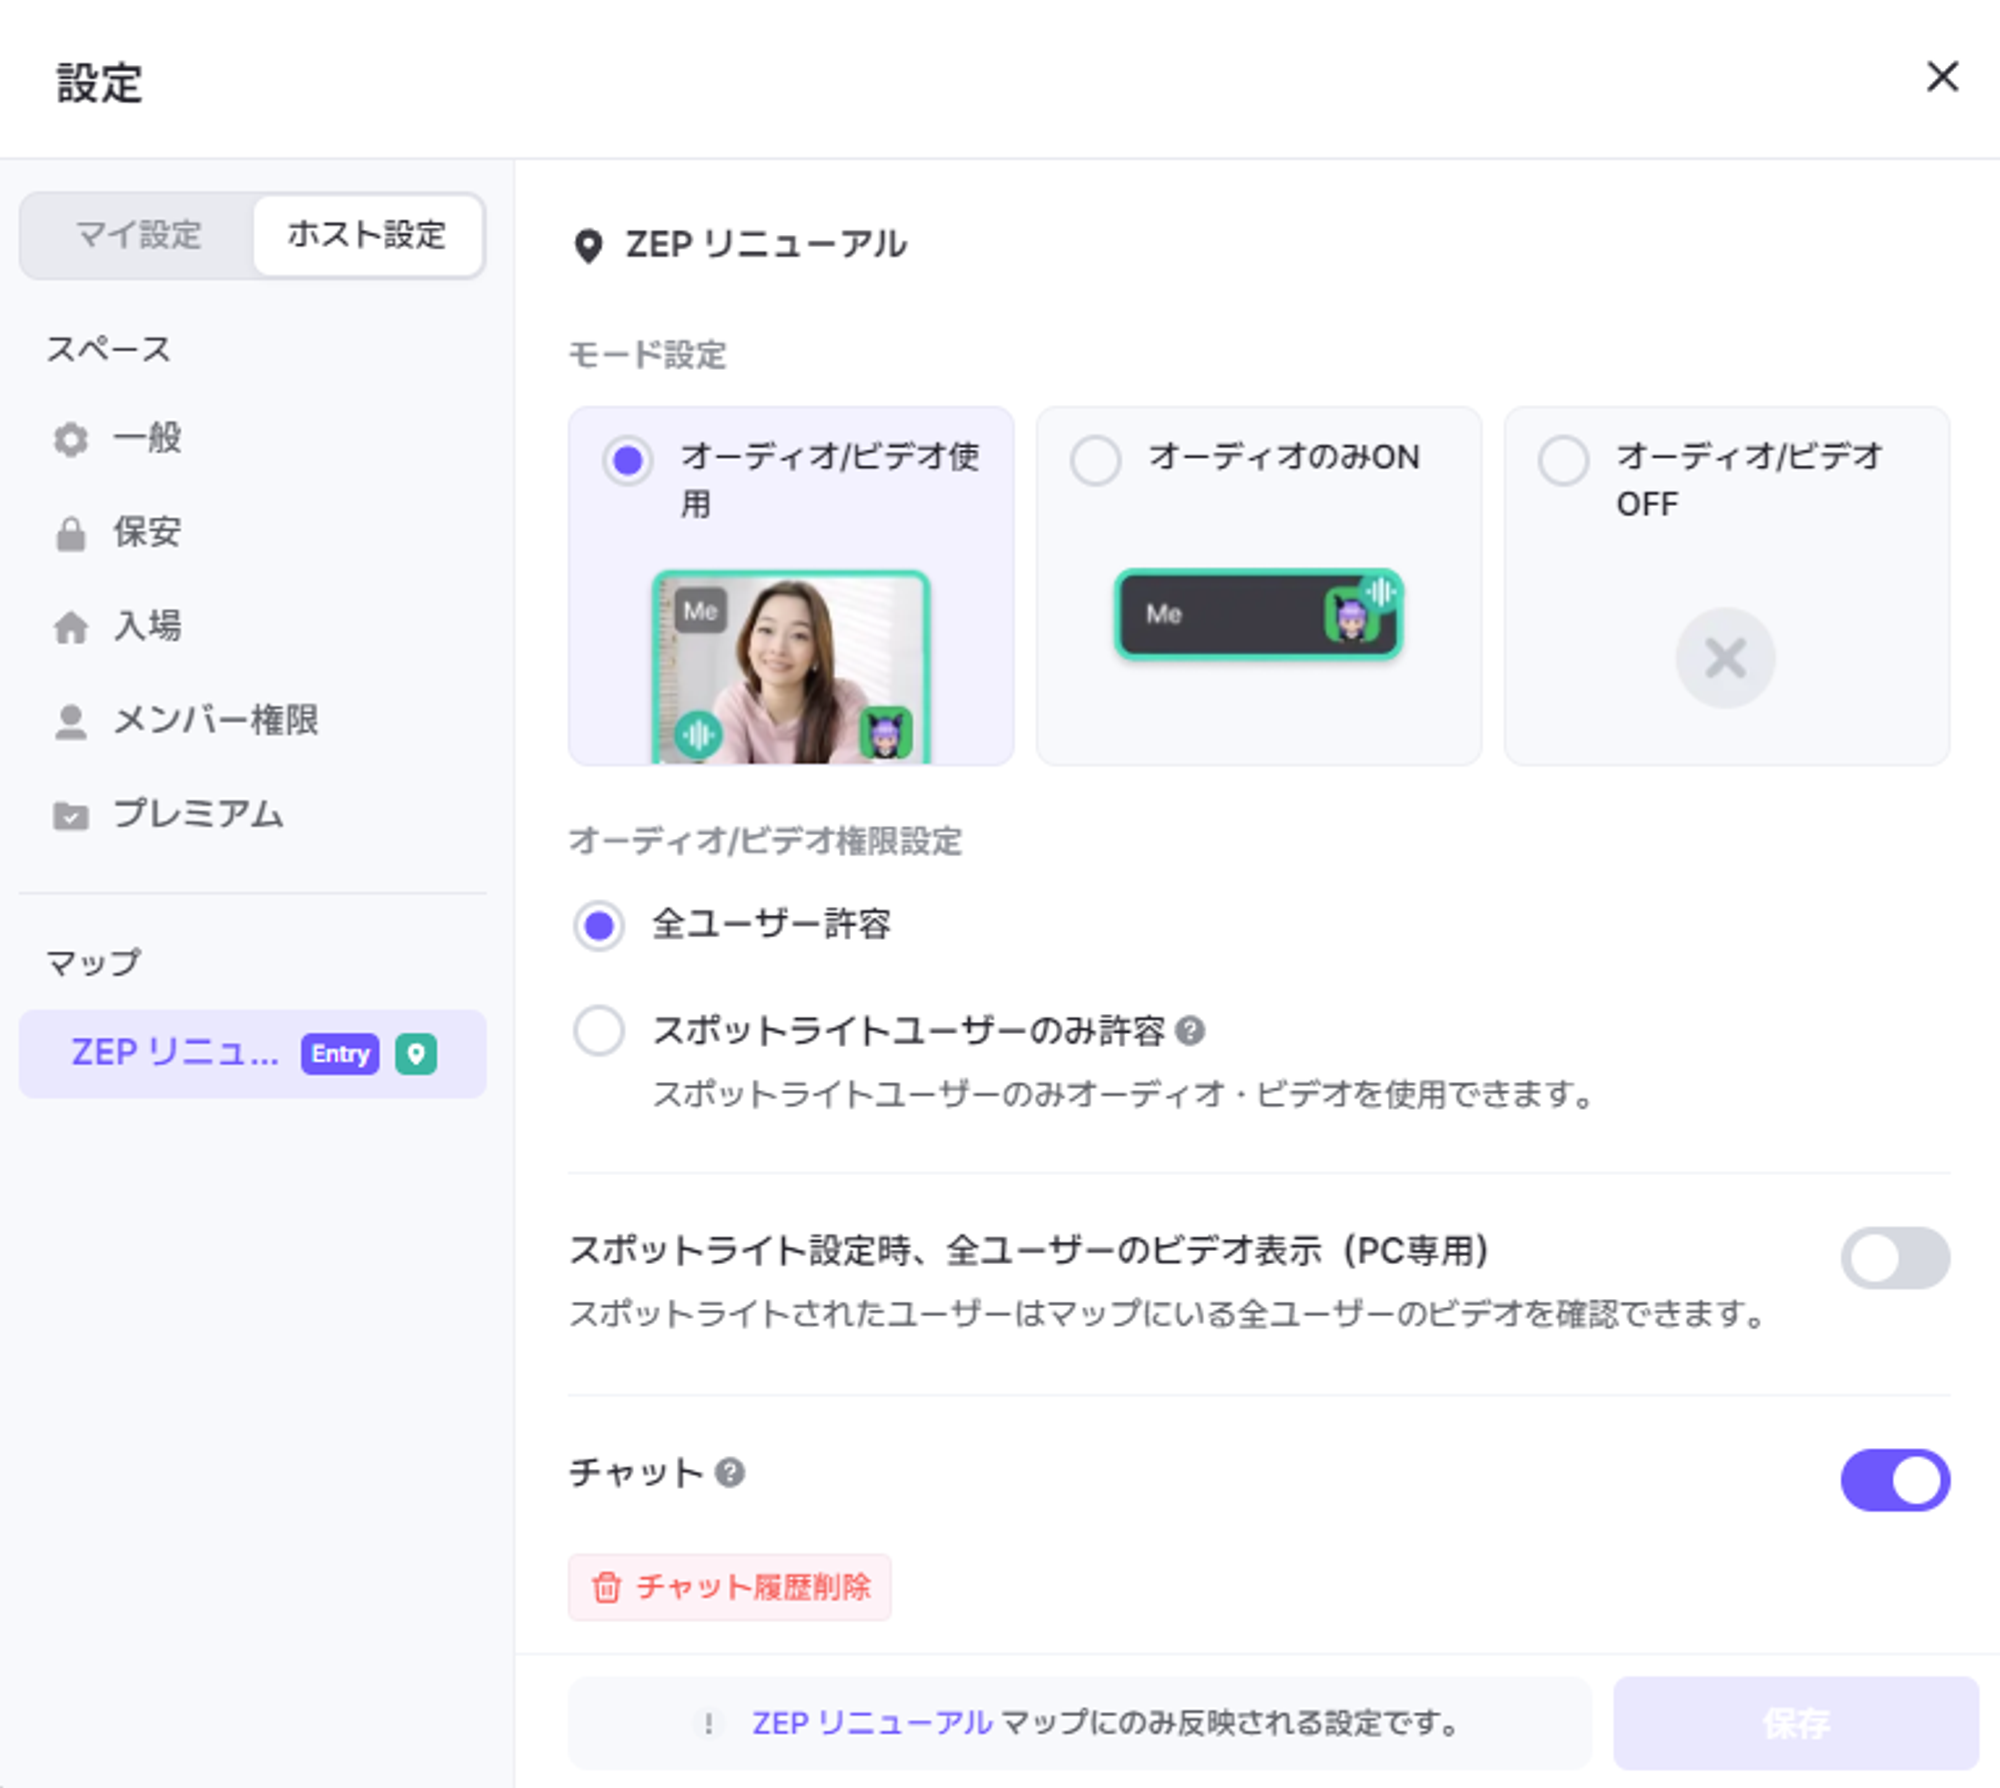Click the green location pin badge
The height and width of the screenshot is (1788, 2000).
[416, 1054]
